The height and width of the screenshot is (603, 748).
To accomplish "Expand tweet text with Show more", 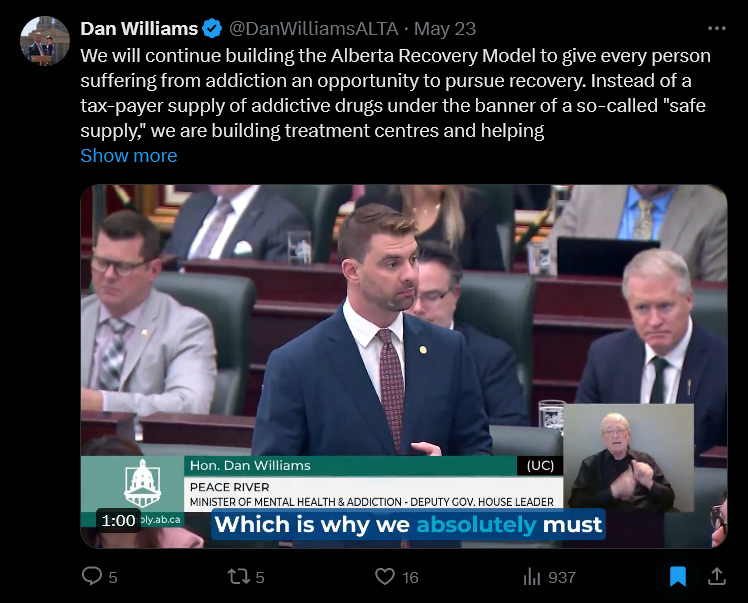I will click(129, 156).
